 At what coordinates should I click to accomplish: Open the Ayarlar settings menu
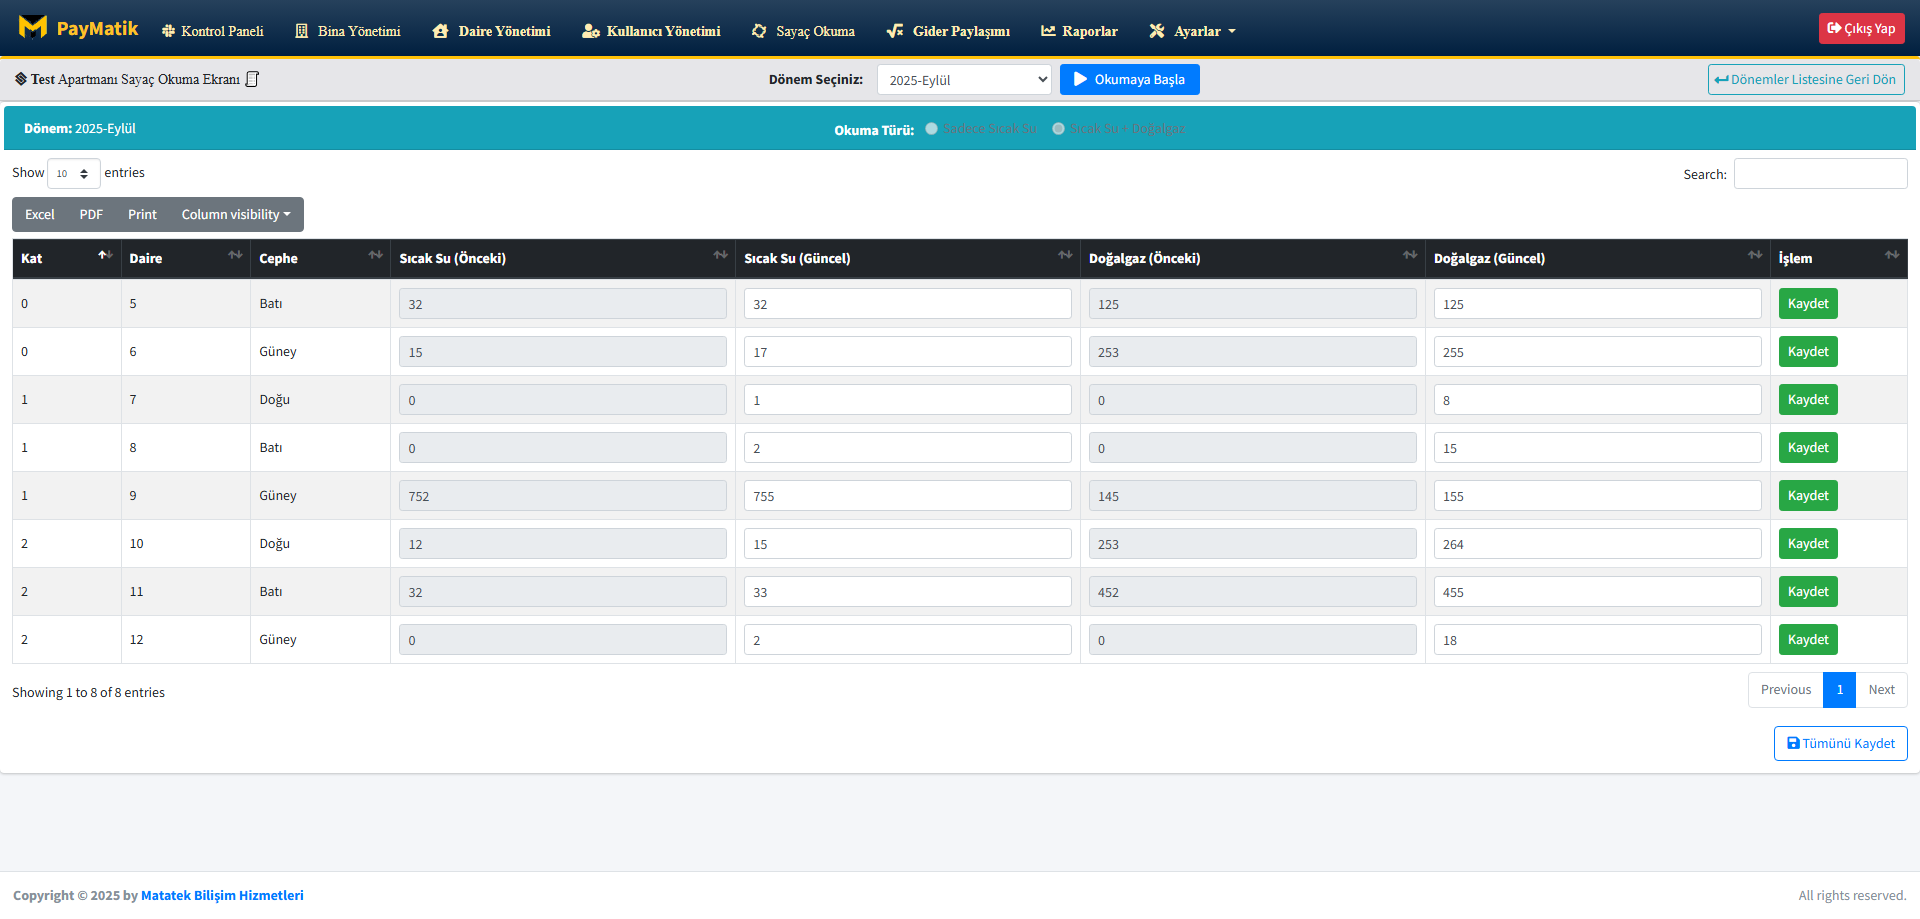(1192, 31)
